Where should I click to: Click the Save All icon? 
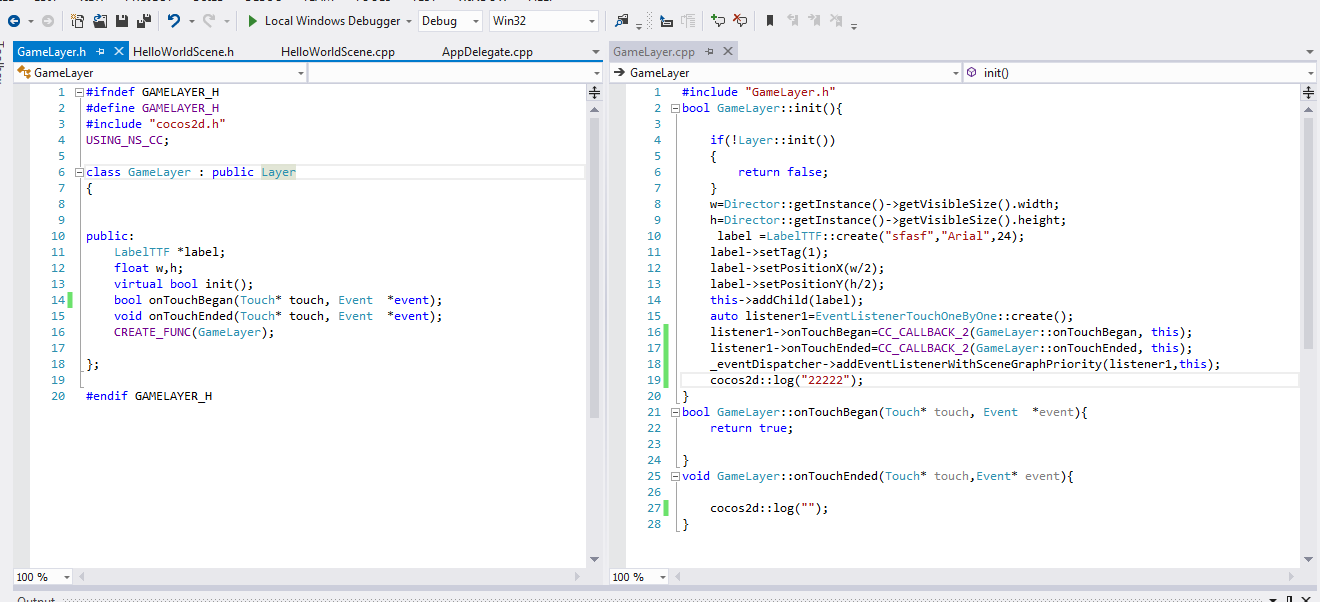click(144, 20)
